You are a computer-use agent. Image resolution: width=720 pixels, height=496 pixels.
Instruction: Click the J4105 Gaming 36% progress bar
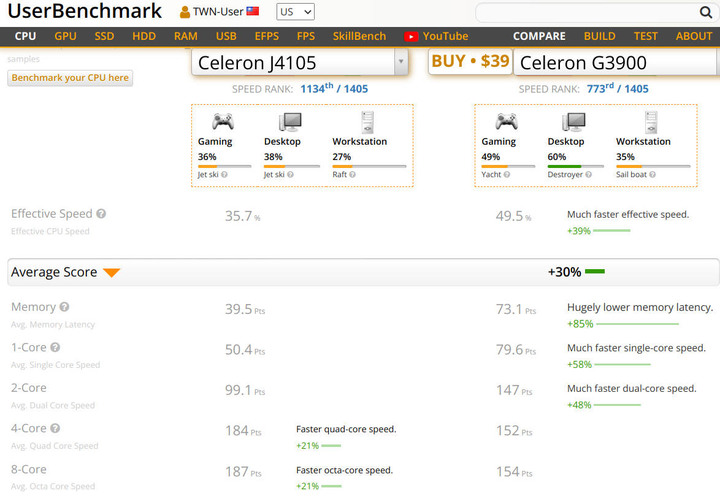(225, 166)
